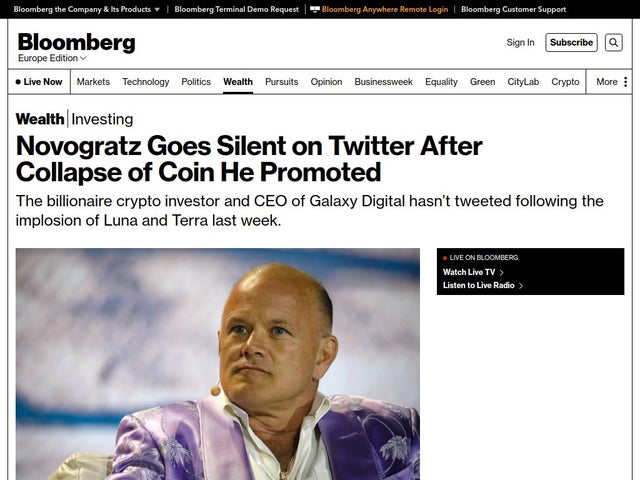Image resolution: width=640 pixels, height=480 pixels.
Task: Click the Sign In link
Action: (520, 42)
